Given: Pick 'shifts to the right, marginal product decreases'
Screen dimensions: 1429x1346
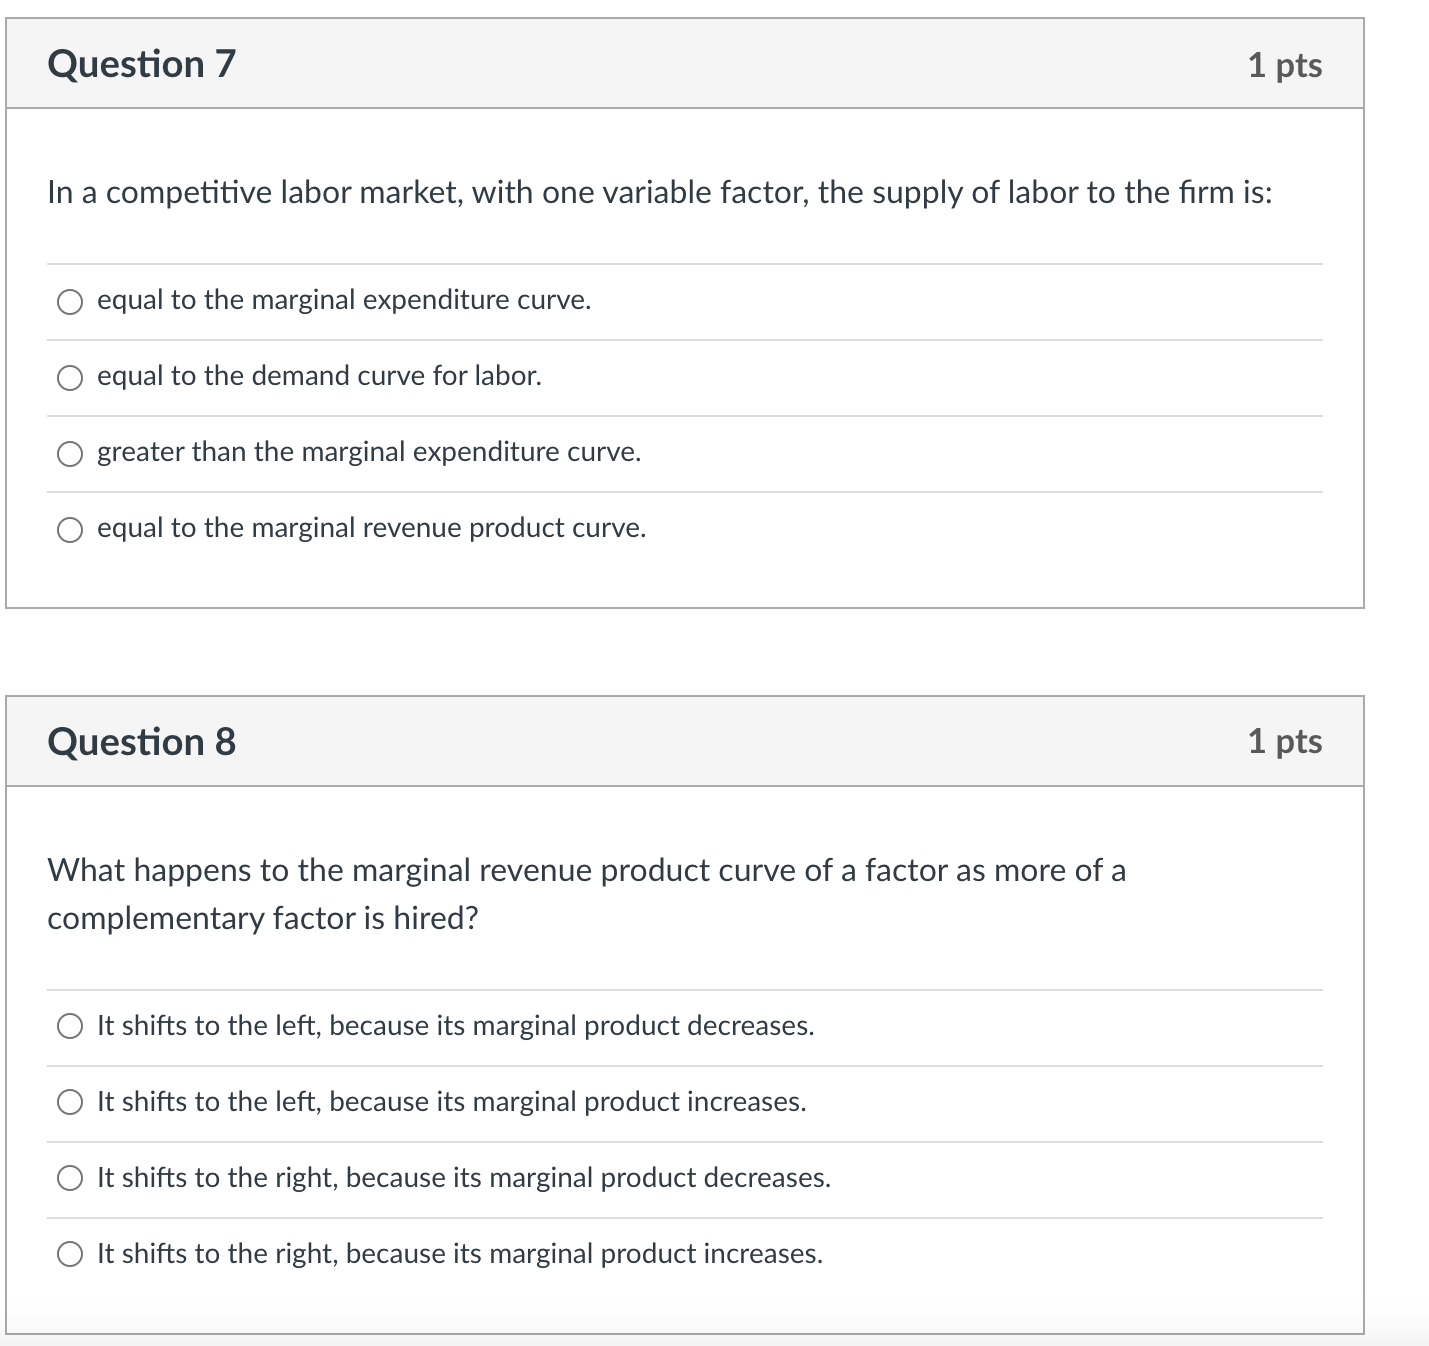Looking at the screenshot, I should (x=70, y=1179).
